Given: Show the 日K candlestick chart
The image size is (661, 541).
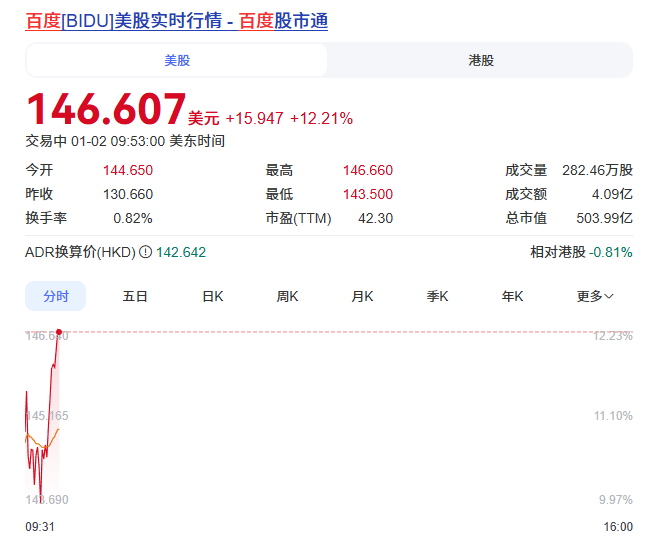Looking at the screenshot, I should [x=212, y=296].
